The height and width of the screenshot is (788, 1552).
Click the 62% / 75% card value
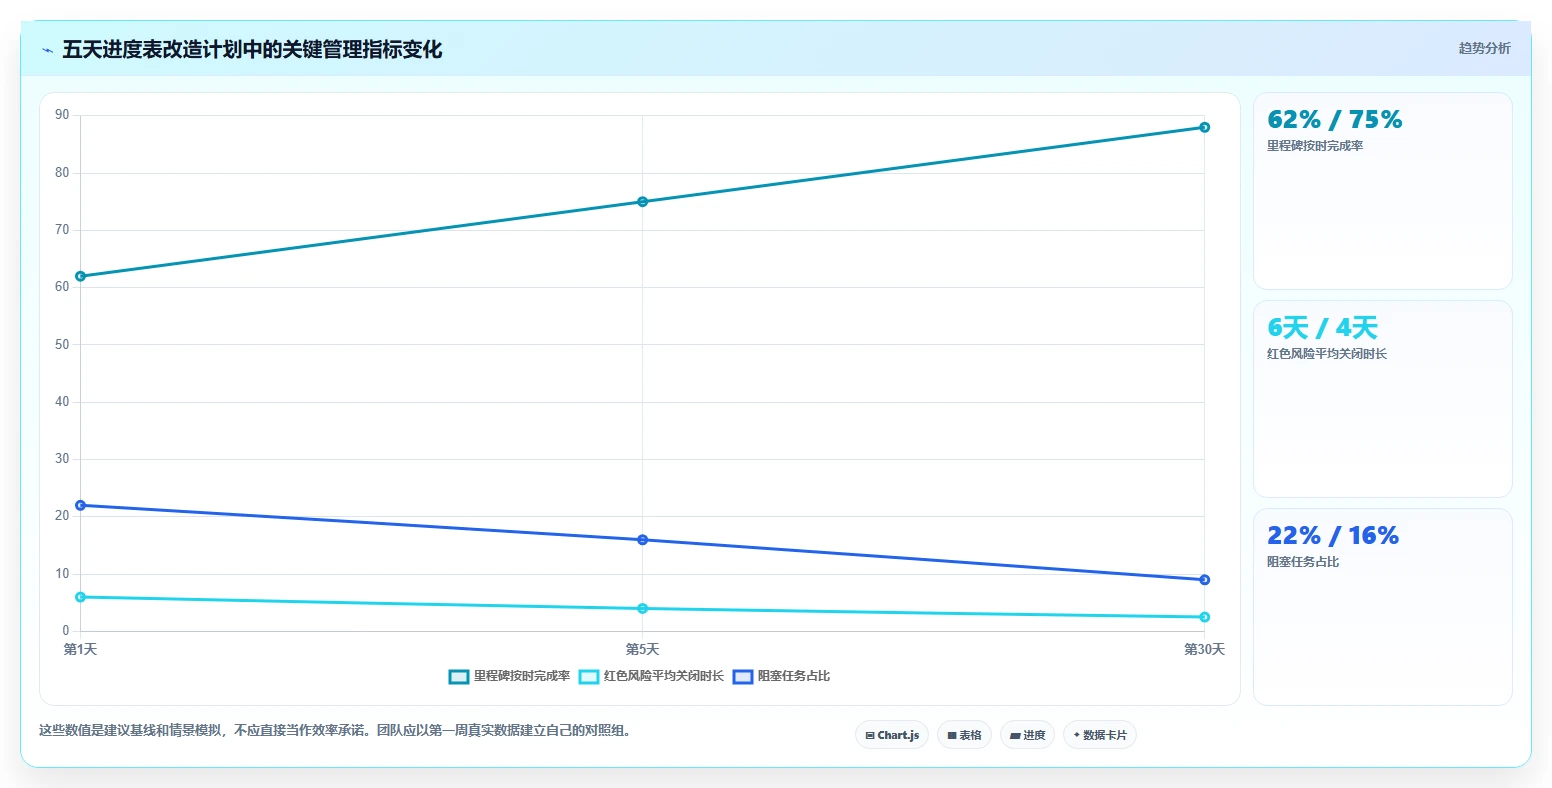(x=1334, y=120)
